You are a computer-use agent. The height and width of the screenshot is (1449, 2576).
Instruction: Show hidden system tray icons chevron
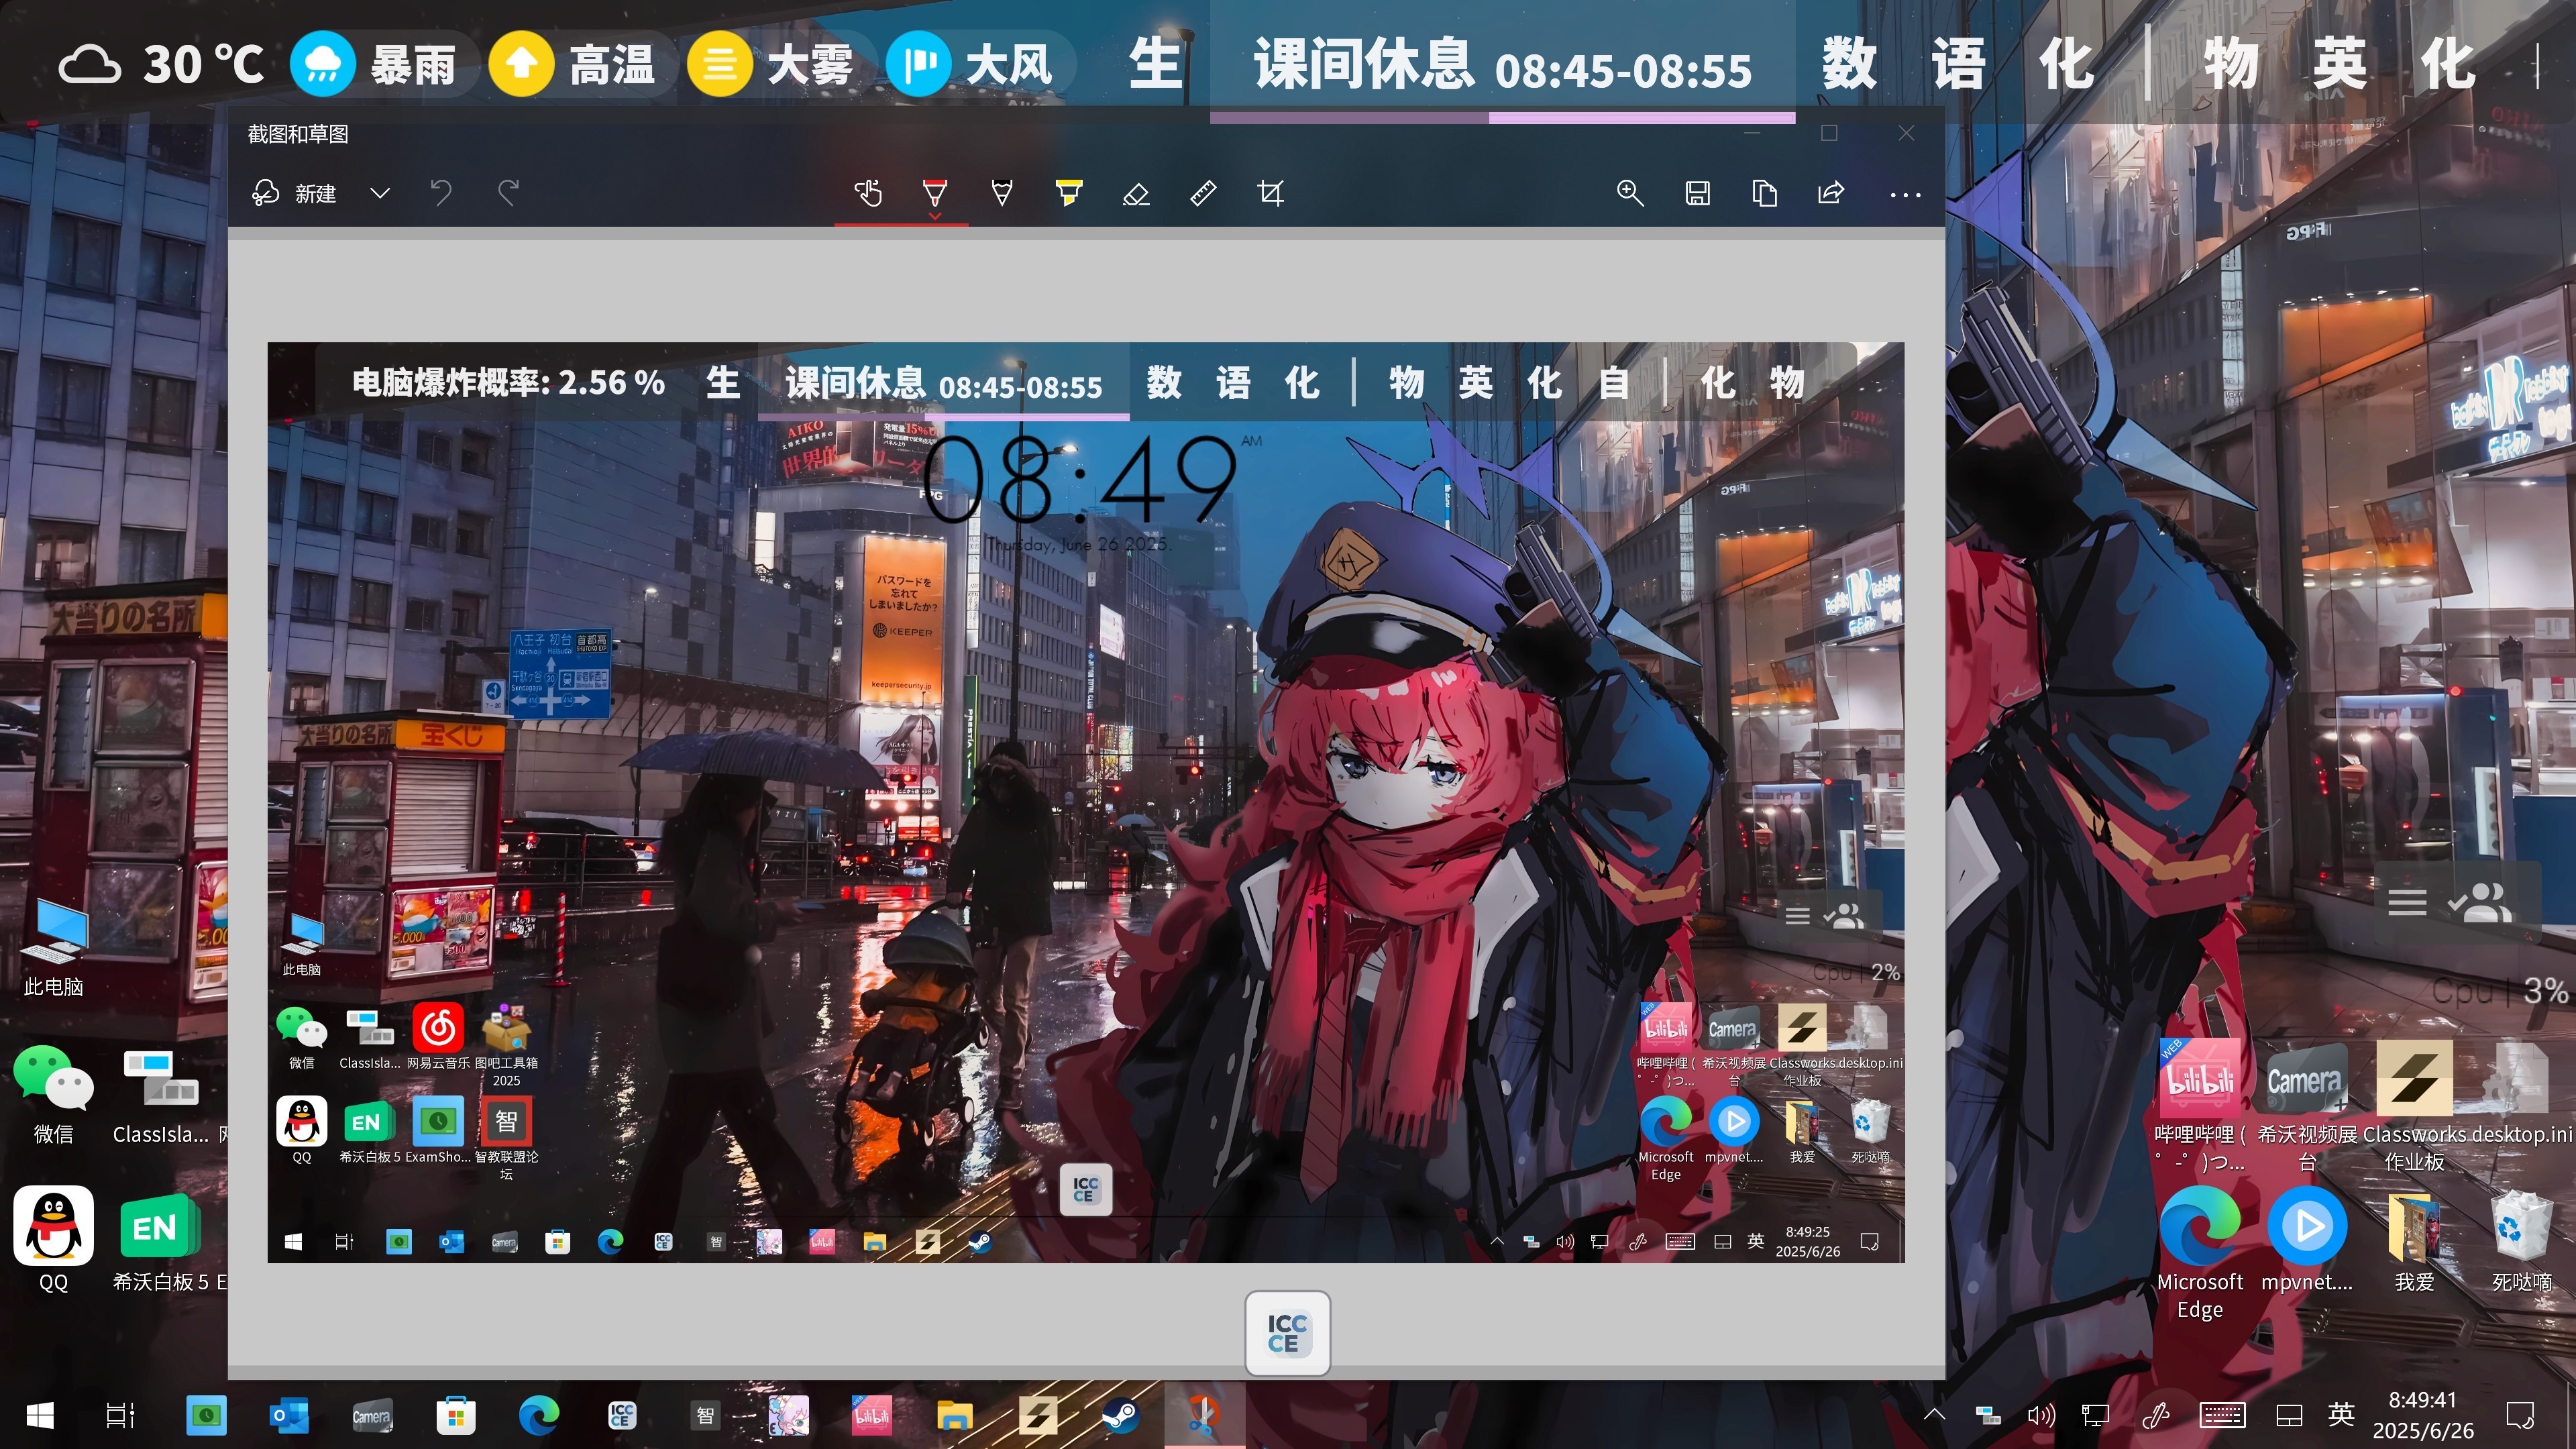[x=1934, y=1414]
